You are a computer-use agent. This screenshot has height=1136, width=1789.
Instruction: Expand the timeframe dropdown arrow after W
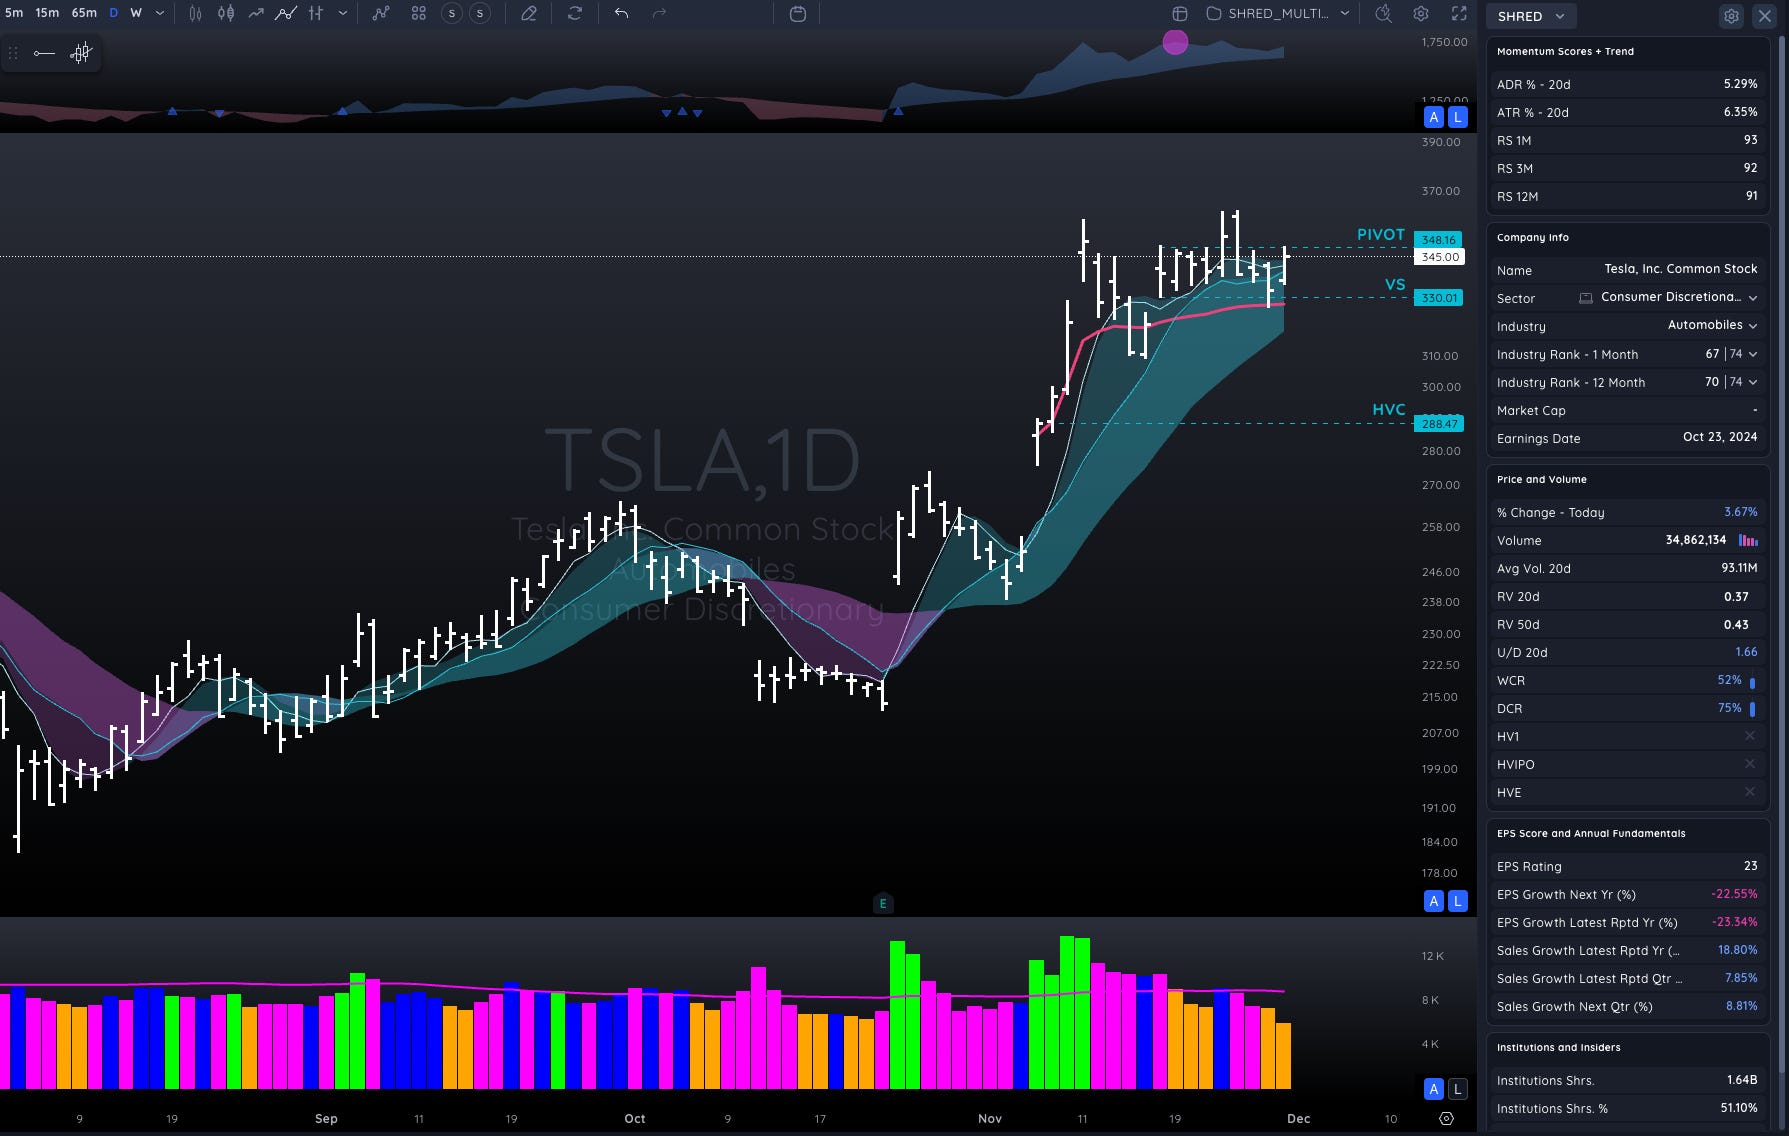[x=160, y=14]
